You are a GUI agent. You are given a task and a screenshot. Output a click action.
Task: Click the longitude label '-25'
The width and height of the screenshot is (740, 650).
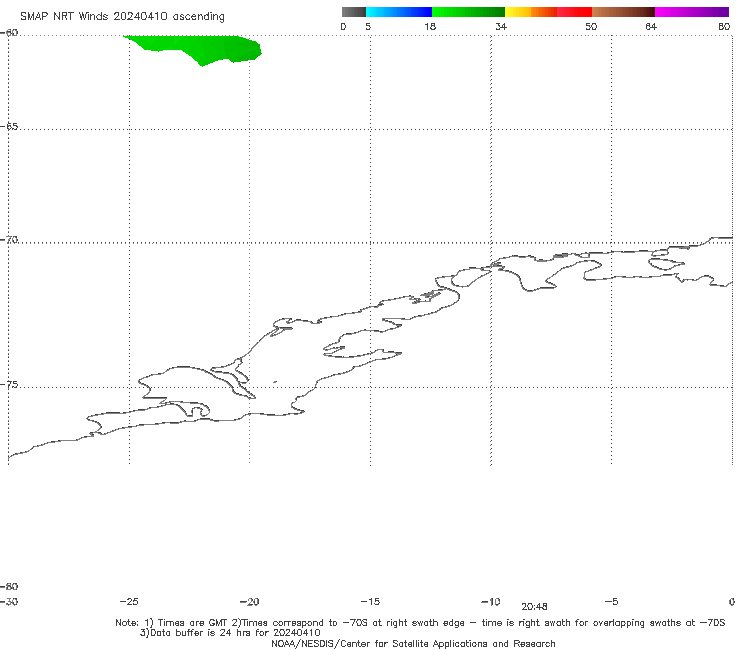(x=129, y=601)
